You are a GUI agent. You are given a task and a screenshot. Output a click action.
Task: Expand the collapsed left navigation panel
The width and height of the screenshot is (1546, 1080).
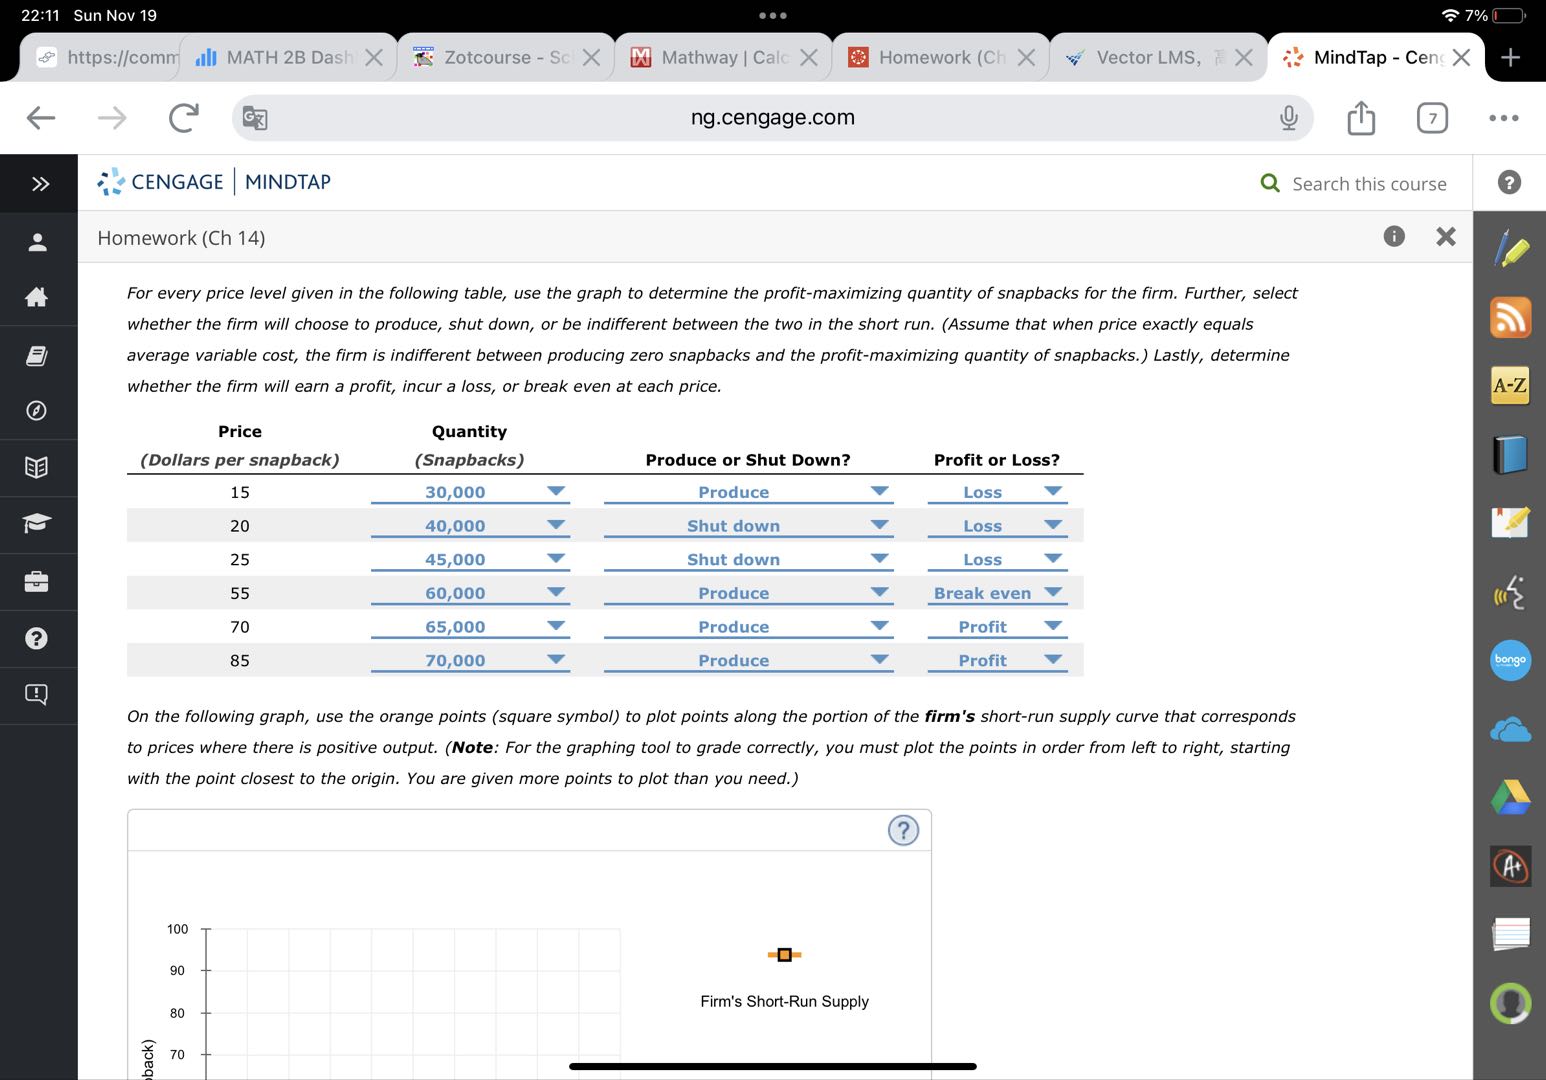coord(38,183)
